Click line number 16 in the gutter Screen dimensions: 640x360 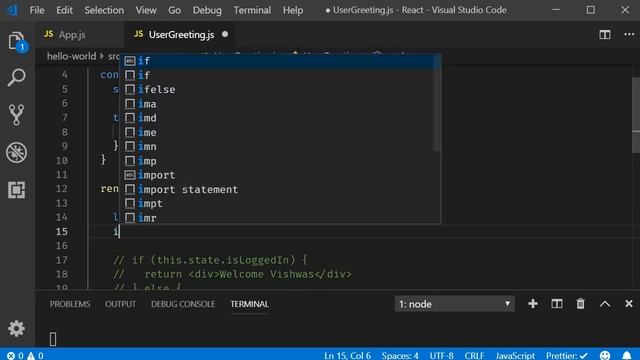[x=62, y=246]
